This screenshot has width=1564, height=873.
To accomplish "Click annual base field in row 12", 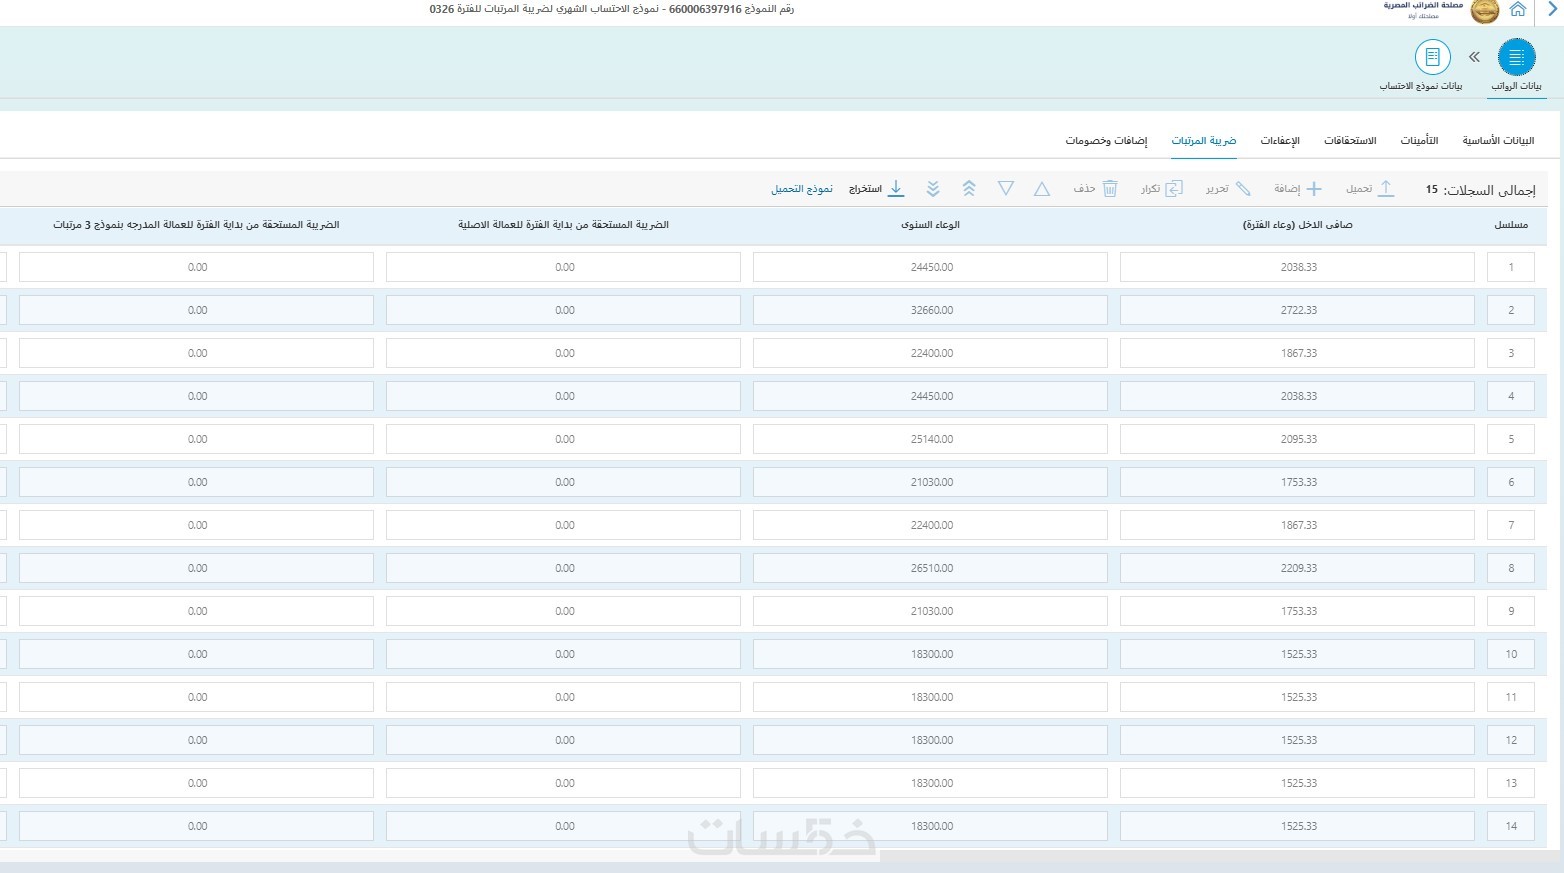I will pos(930,740).
